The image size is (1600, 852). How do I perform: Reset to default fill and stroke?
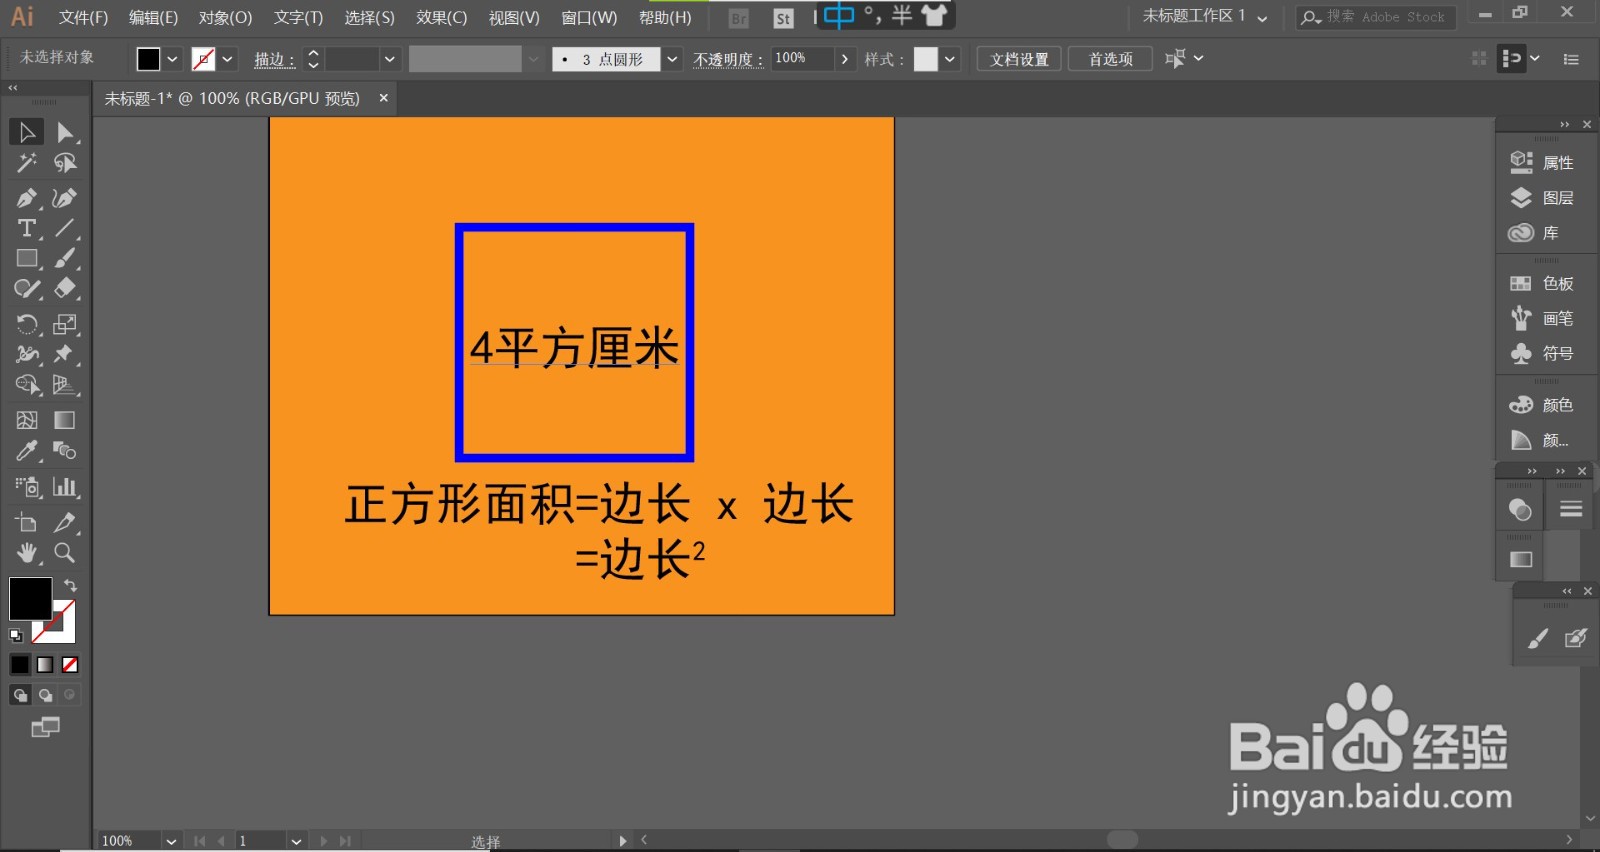click(x=16, y=635)
